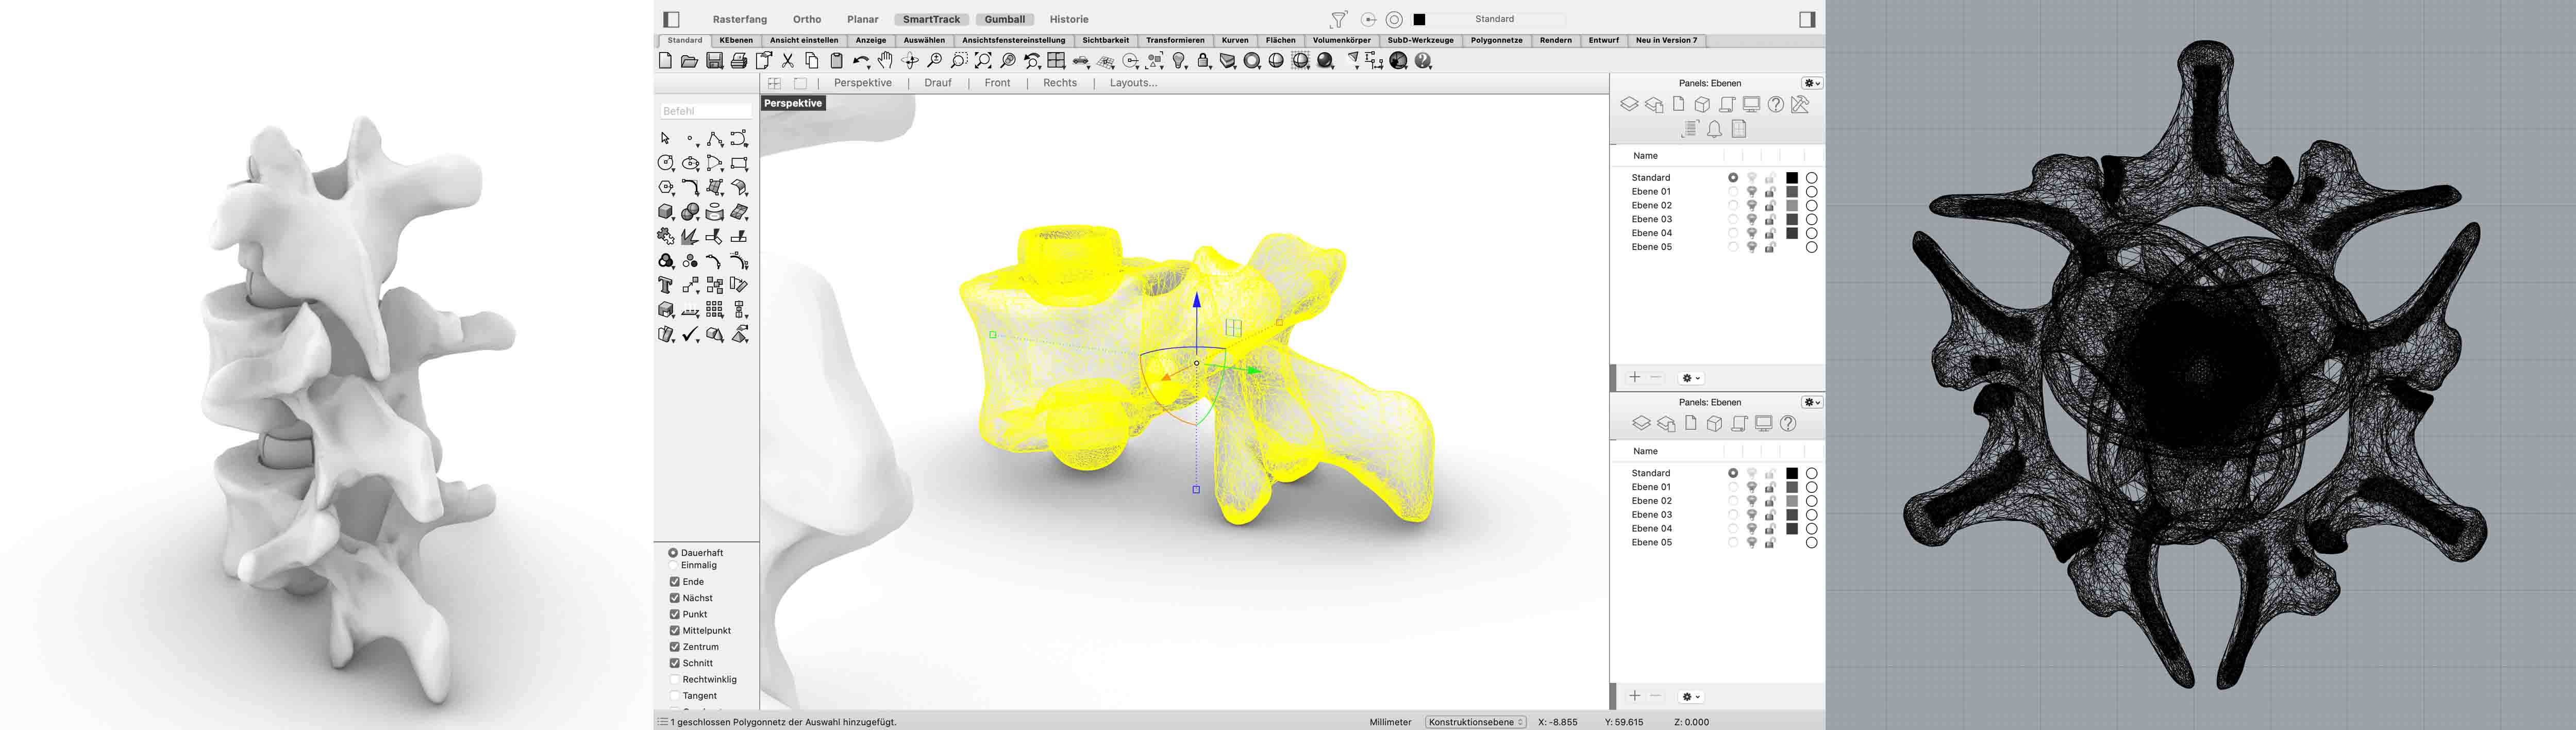This screenshot has width=2576, height=730.
Task: Uncheck the Mittelpunkt object snap
Action: pos(675,630)
